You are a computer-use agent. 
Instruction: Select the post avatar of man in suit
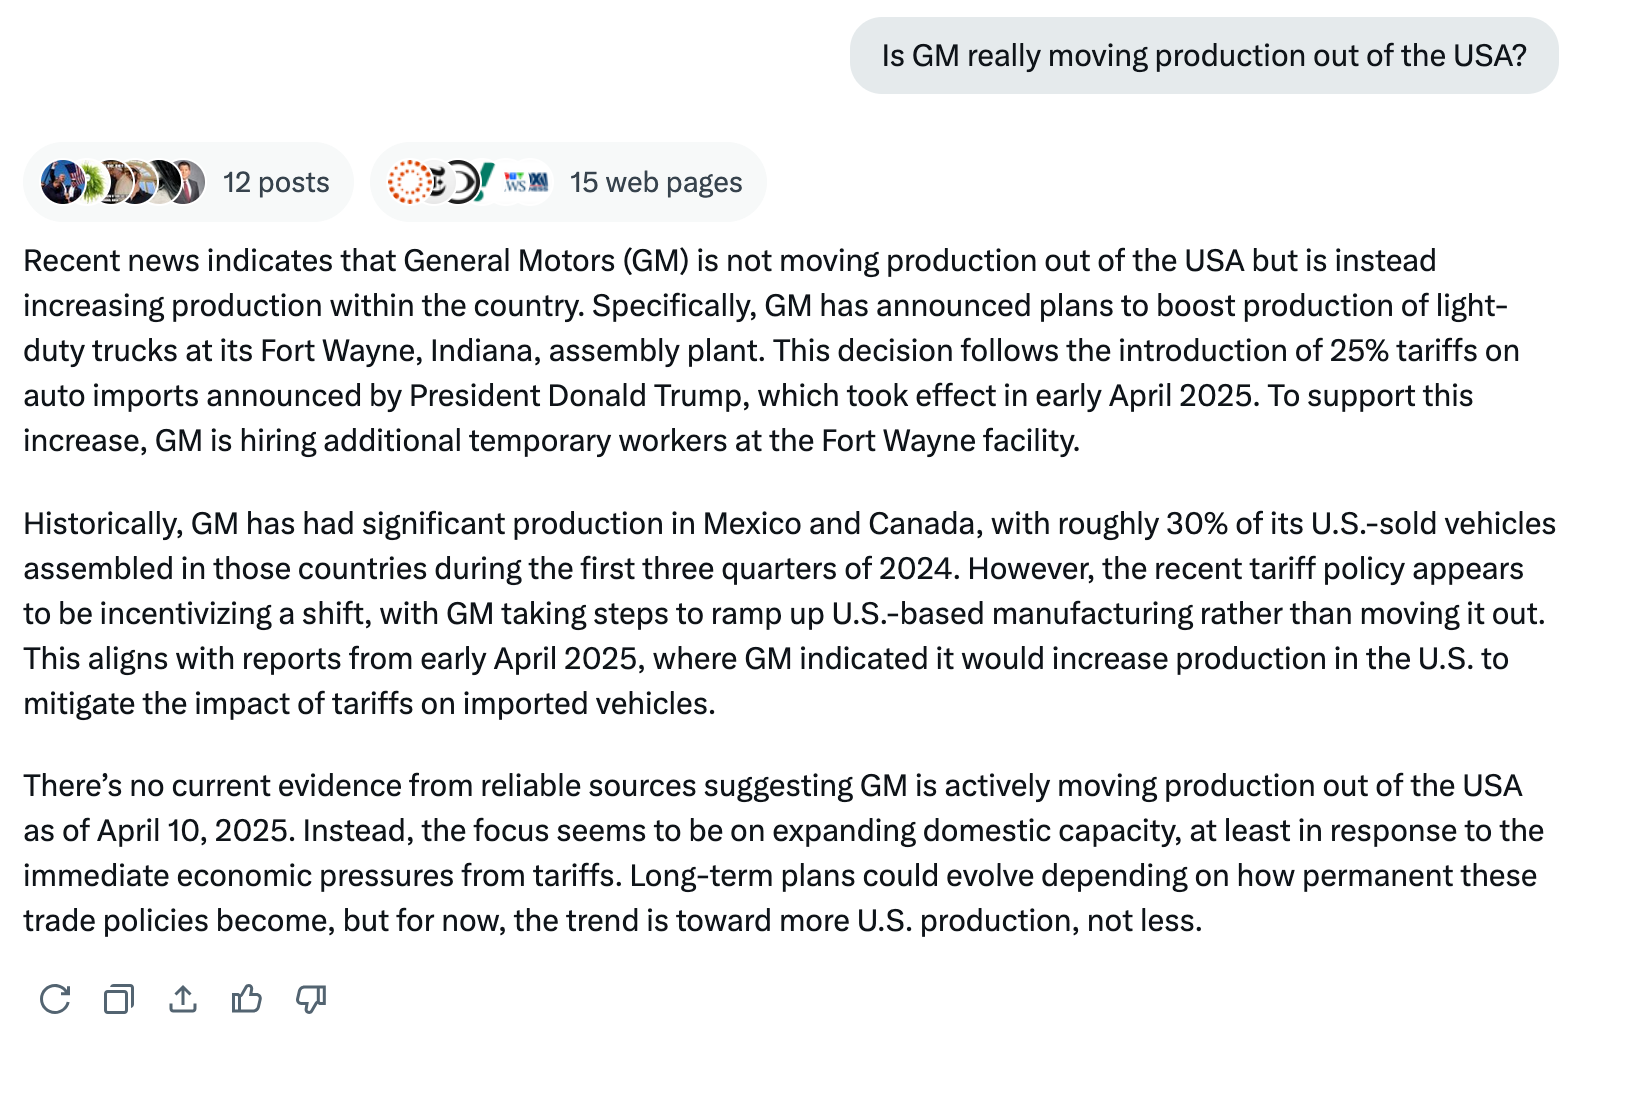[x=187, y=182]
